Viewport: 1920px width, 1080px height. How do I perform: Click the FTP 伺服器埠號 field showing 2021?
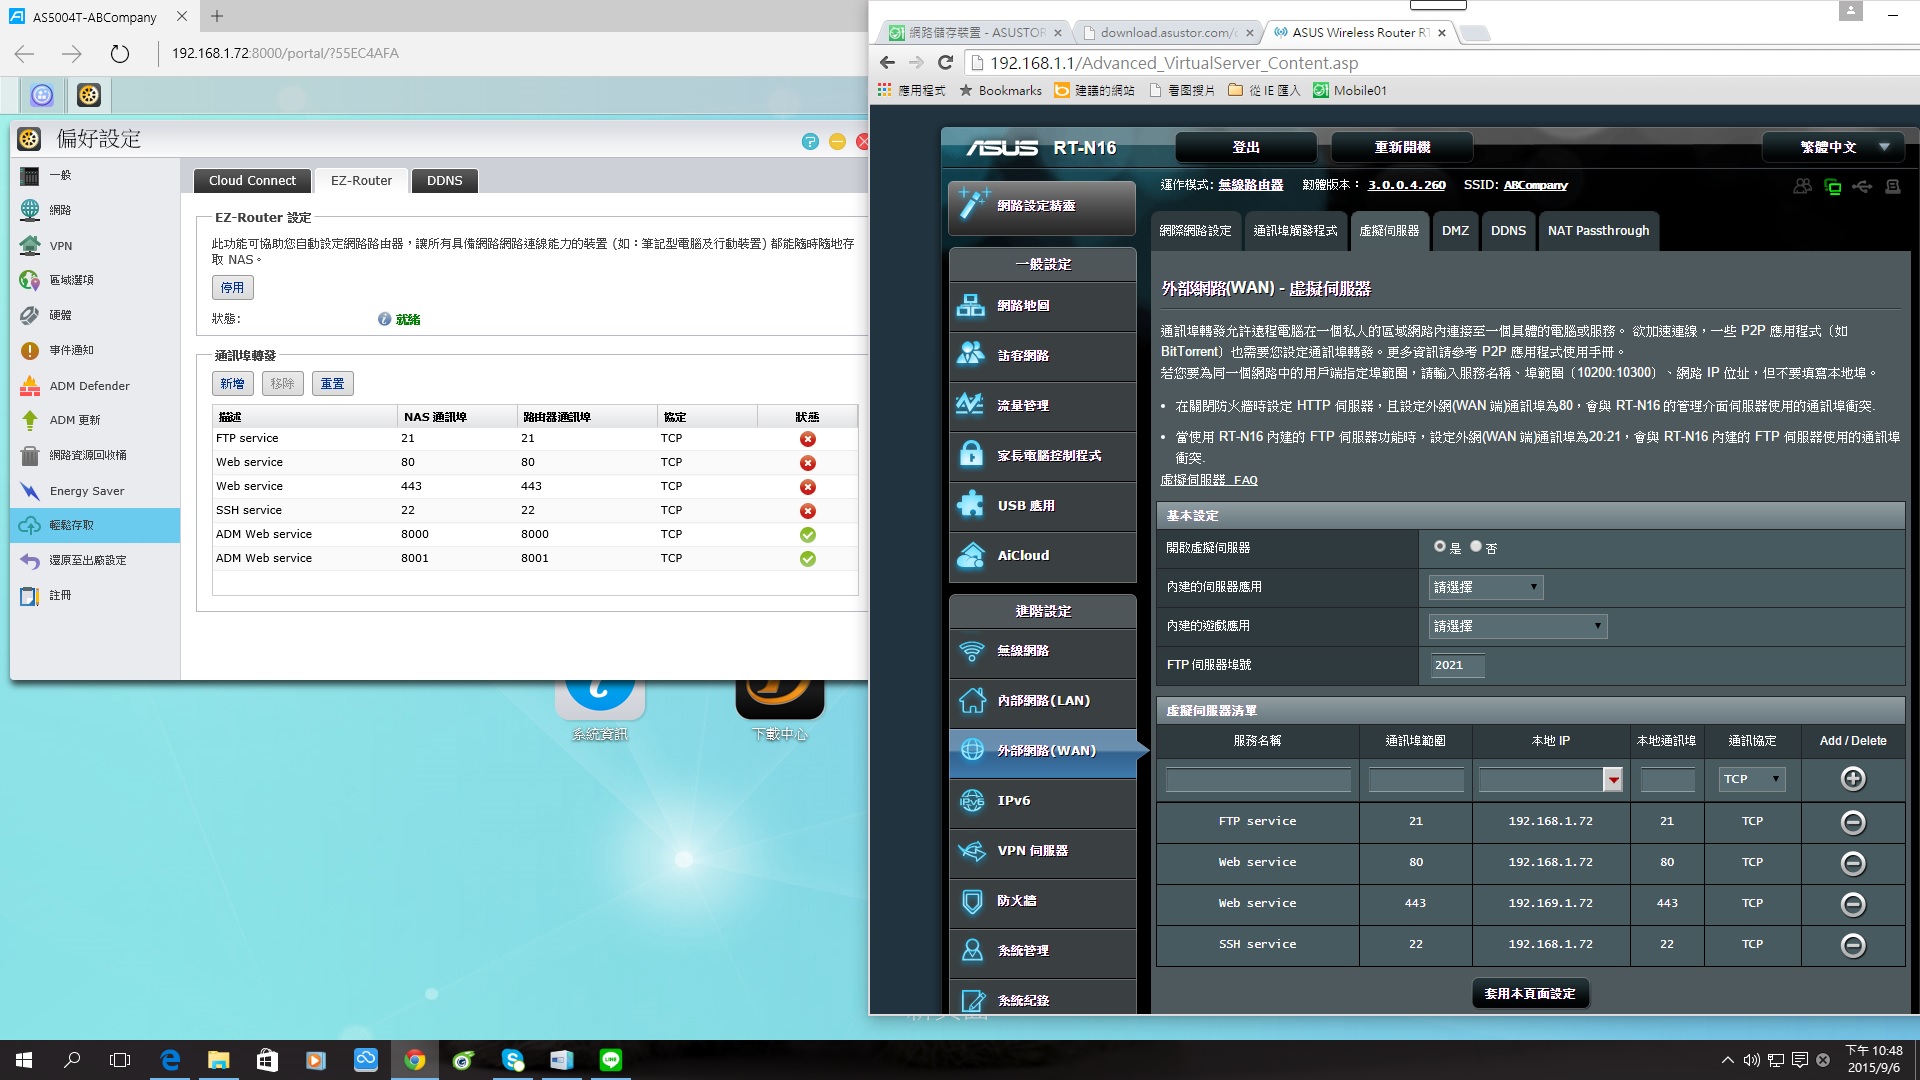pyautogui.click(x=1456, y=665)
